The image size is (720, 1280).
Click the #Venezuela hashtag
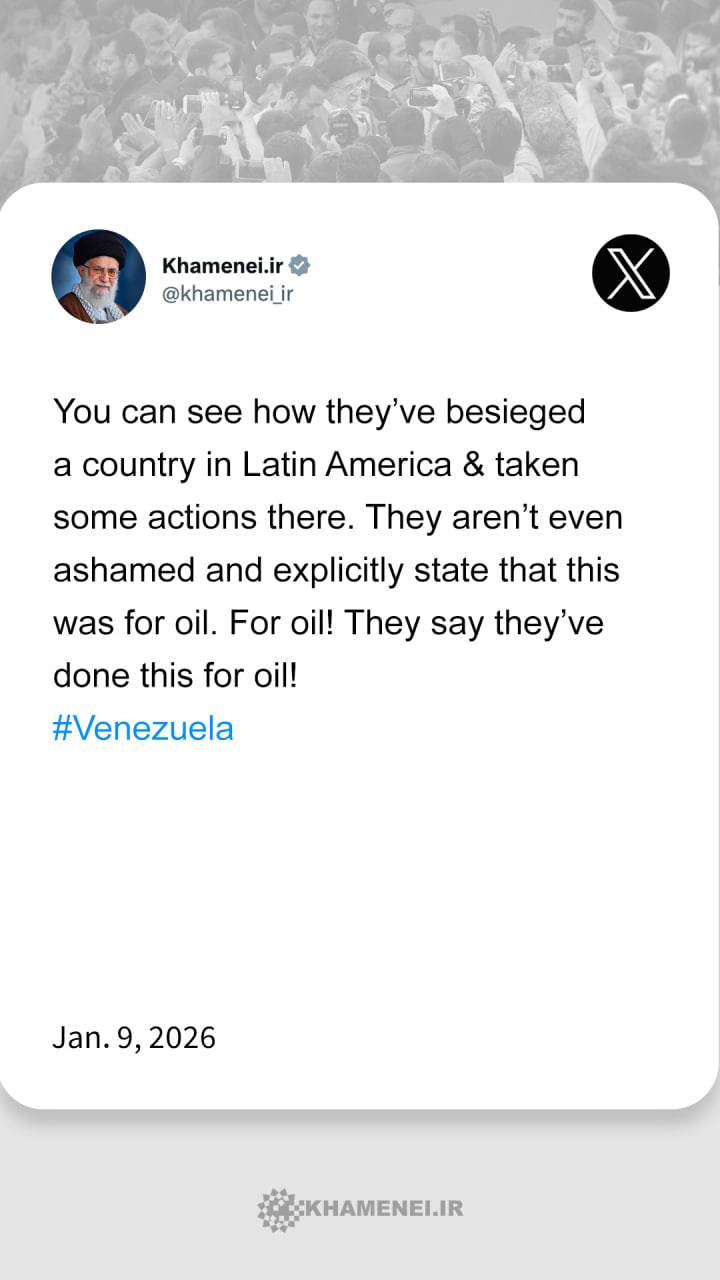tap(143, 728)
